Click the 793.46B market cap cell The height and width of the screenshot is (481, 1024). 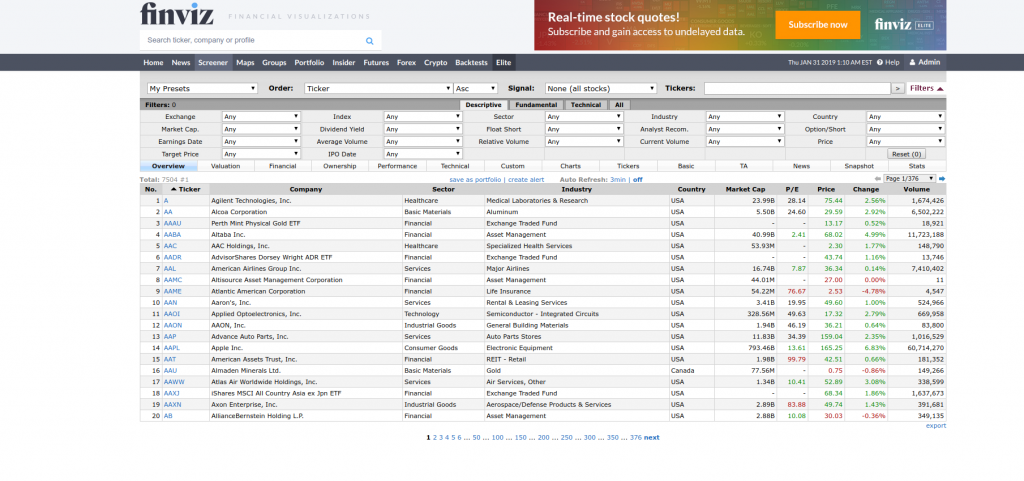745,348
